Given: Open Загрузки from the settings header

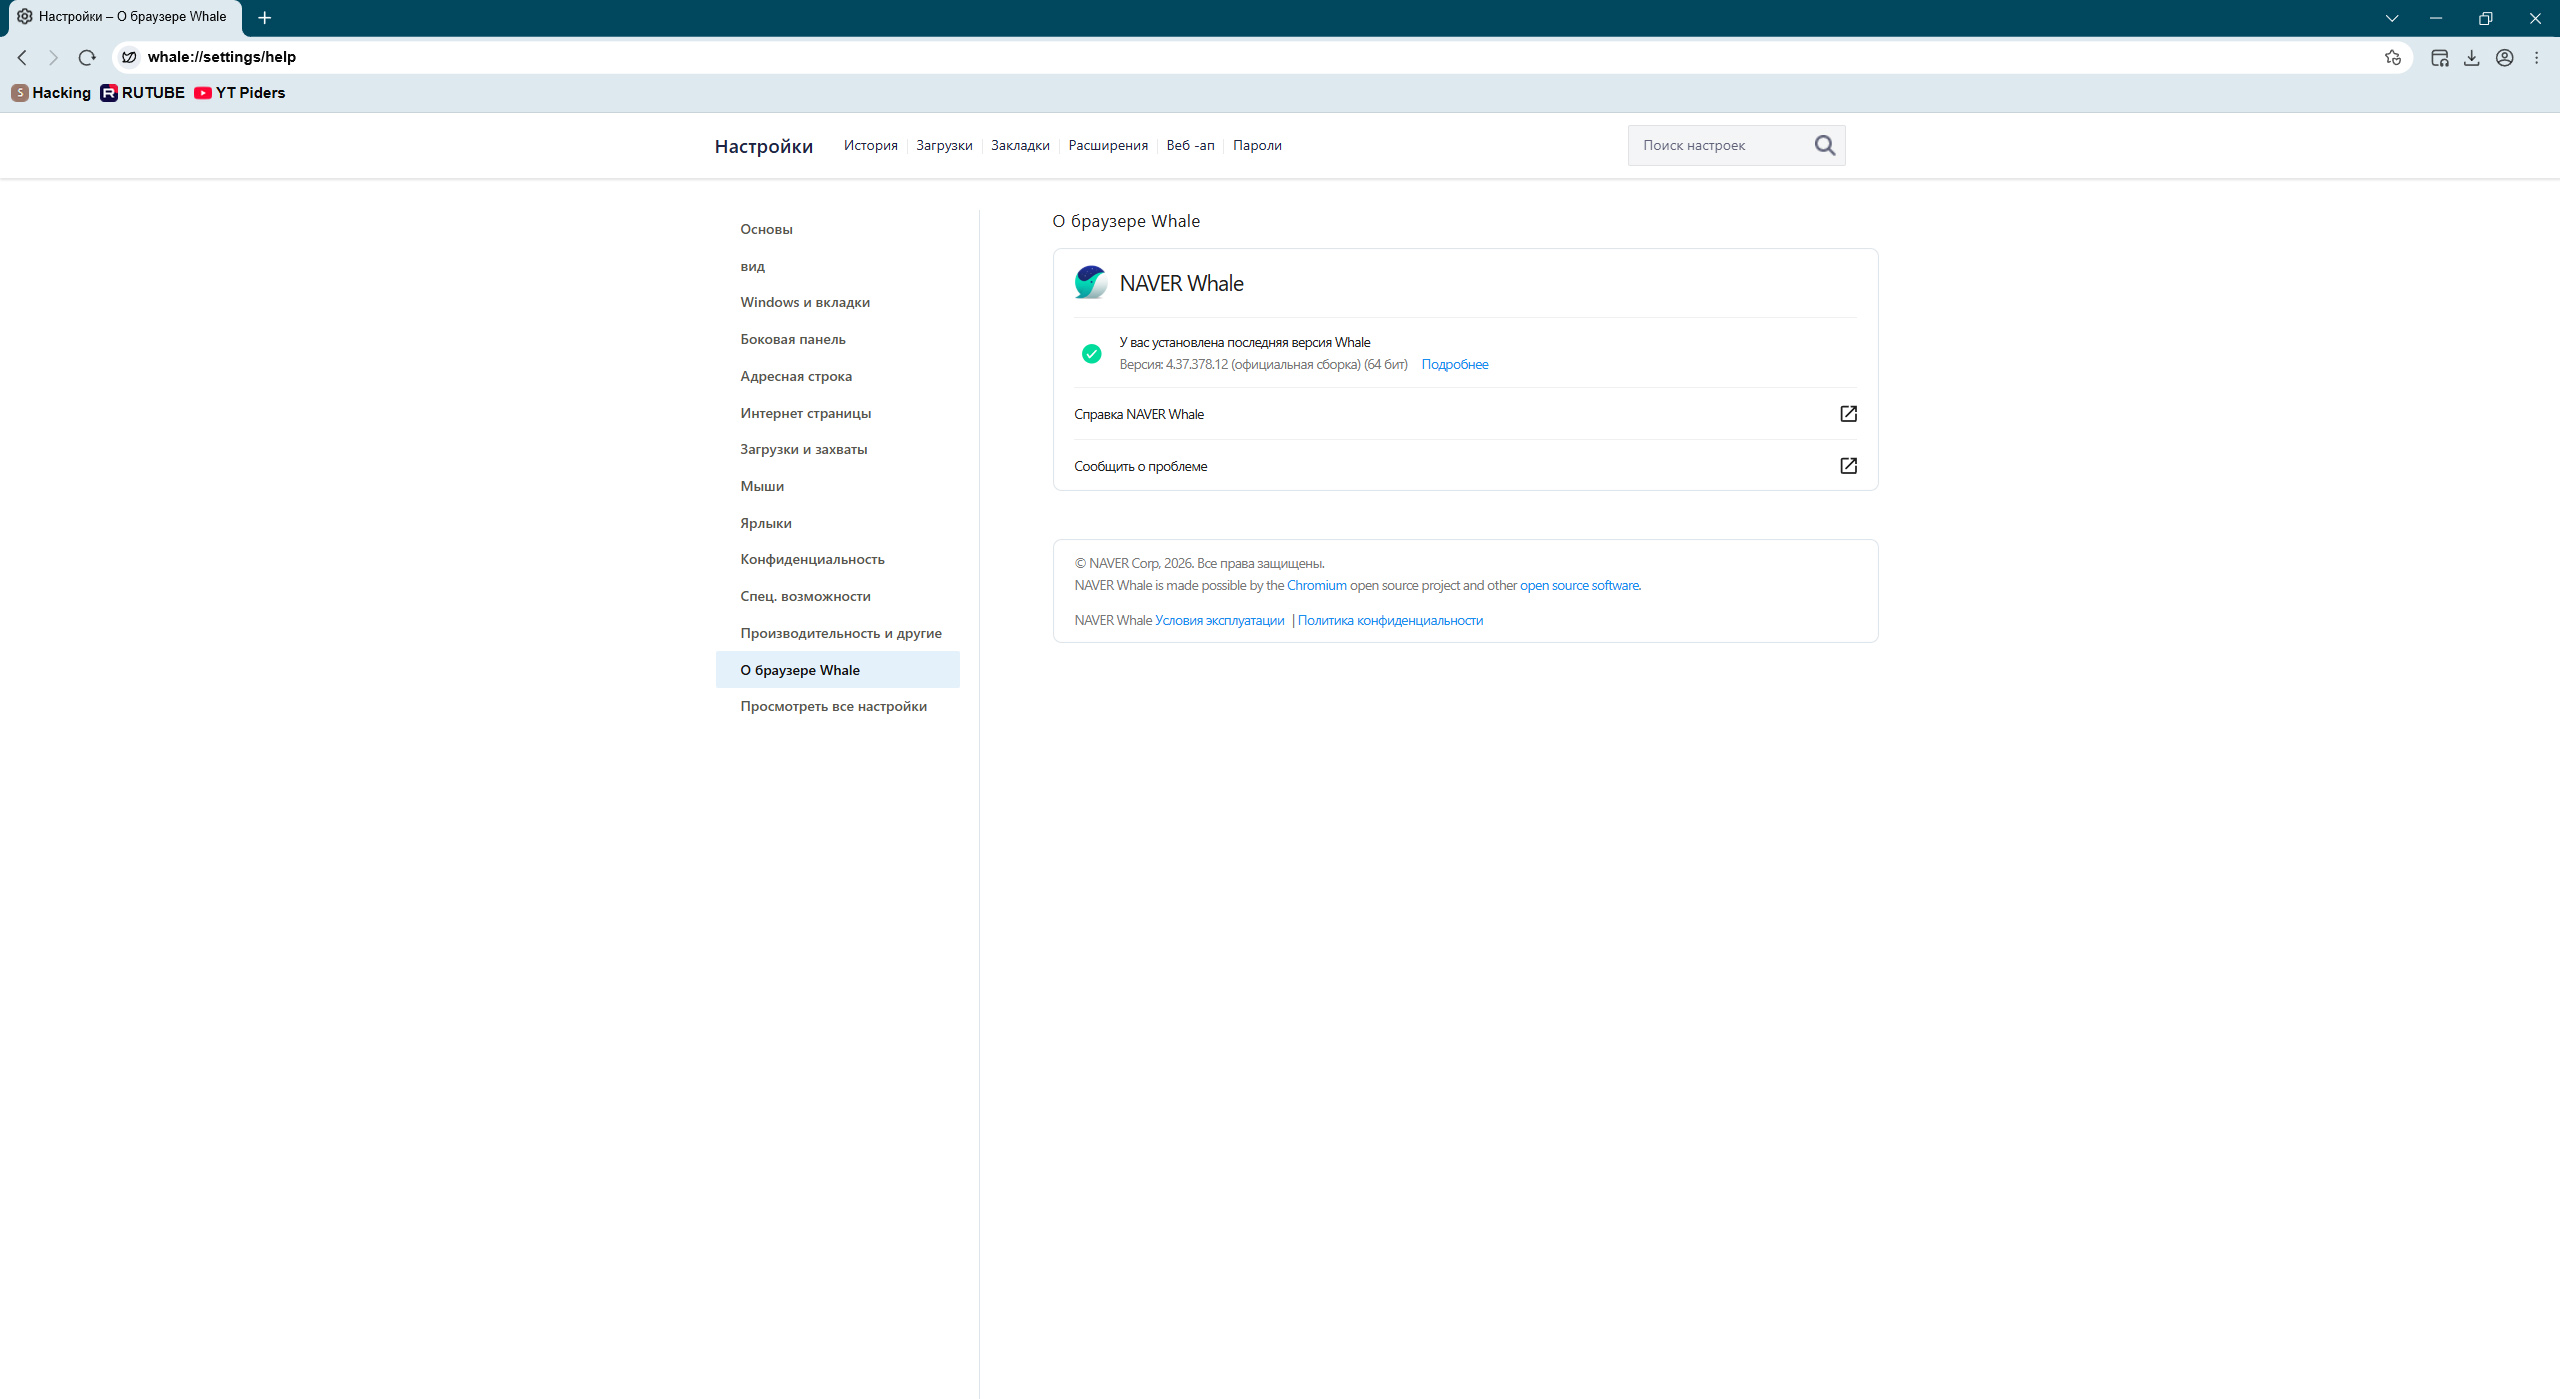Looking at the screenshot, I should (x=944, y=145).
